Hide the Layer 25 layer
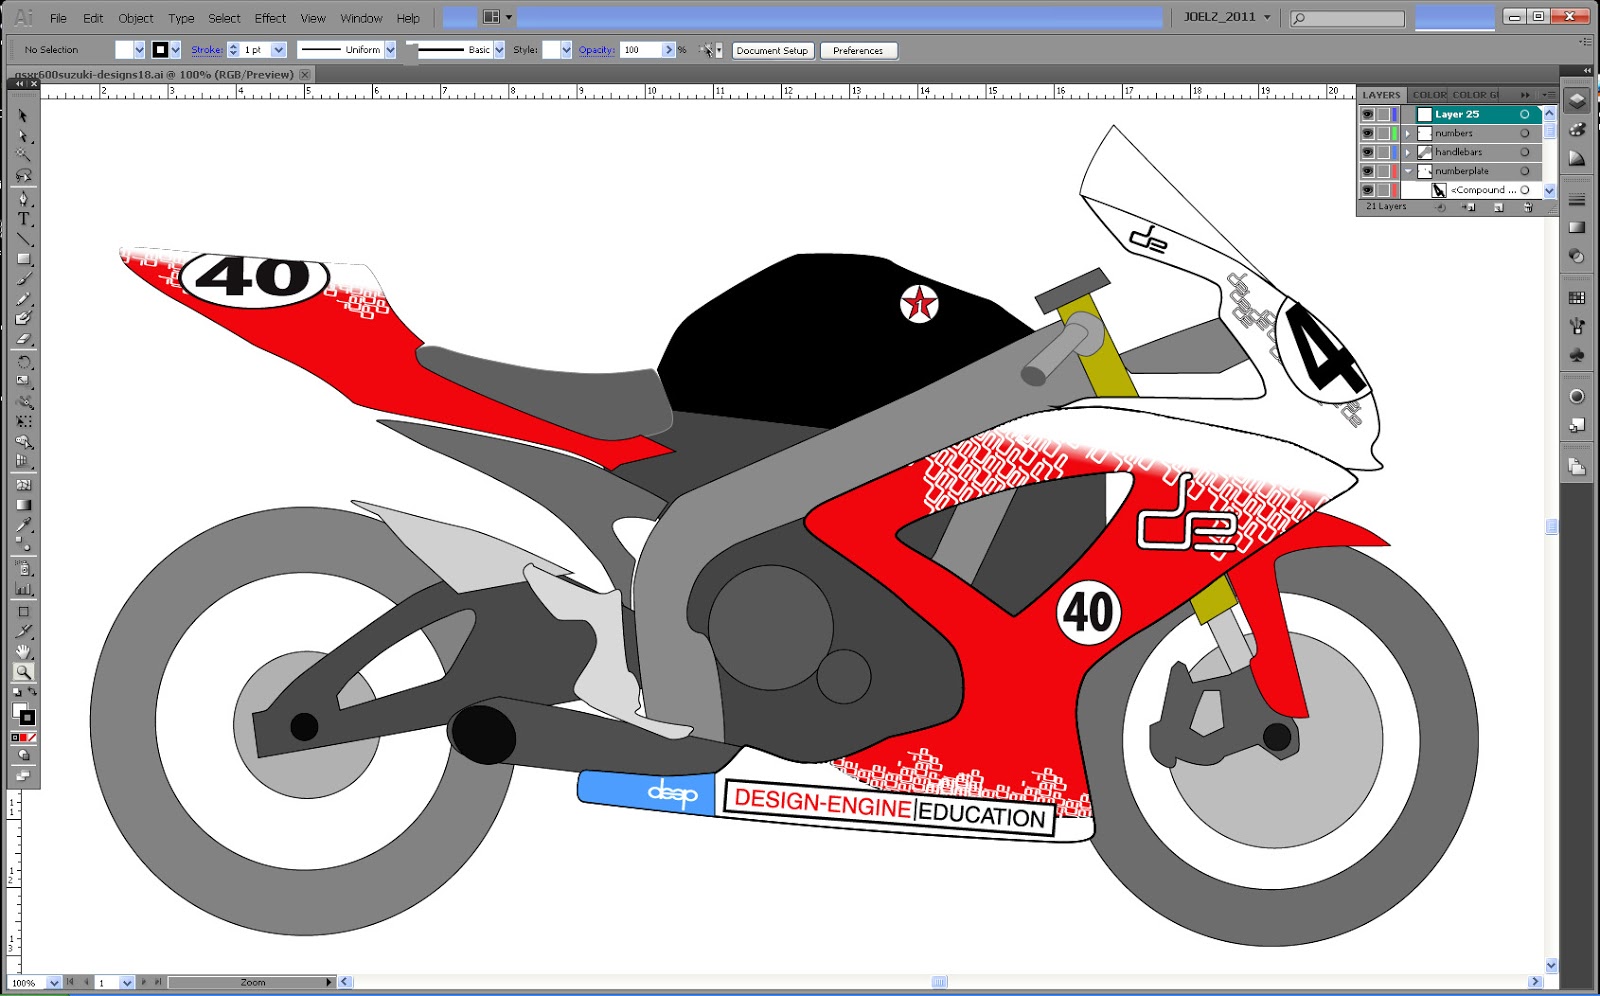The width and height of the screenshot is (1600, 996). point(1367,114)
